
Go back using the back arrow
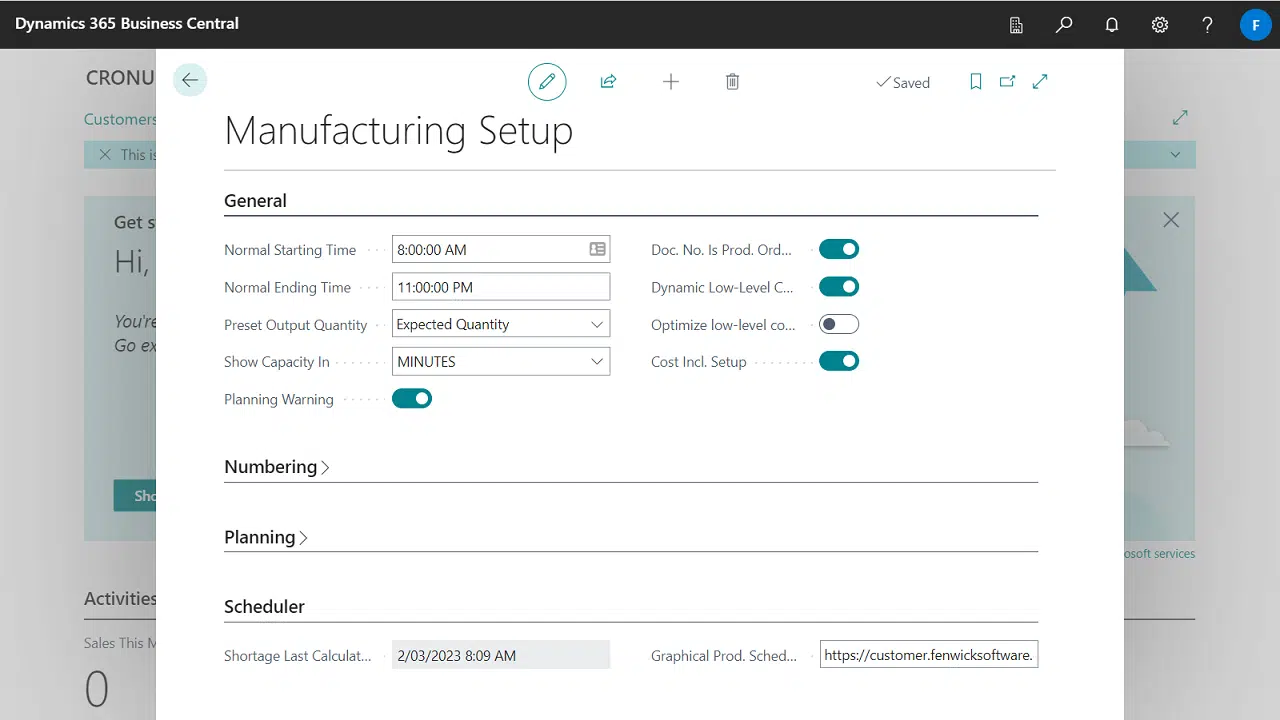pyautogui.click(x=190, y=80)
